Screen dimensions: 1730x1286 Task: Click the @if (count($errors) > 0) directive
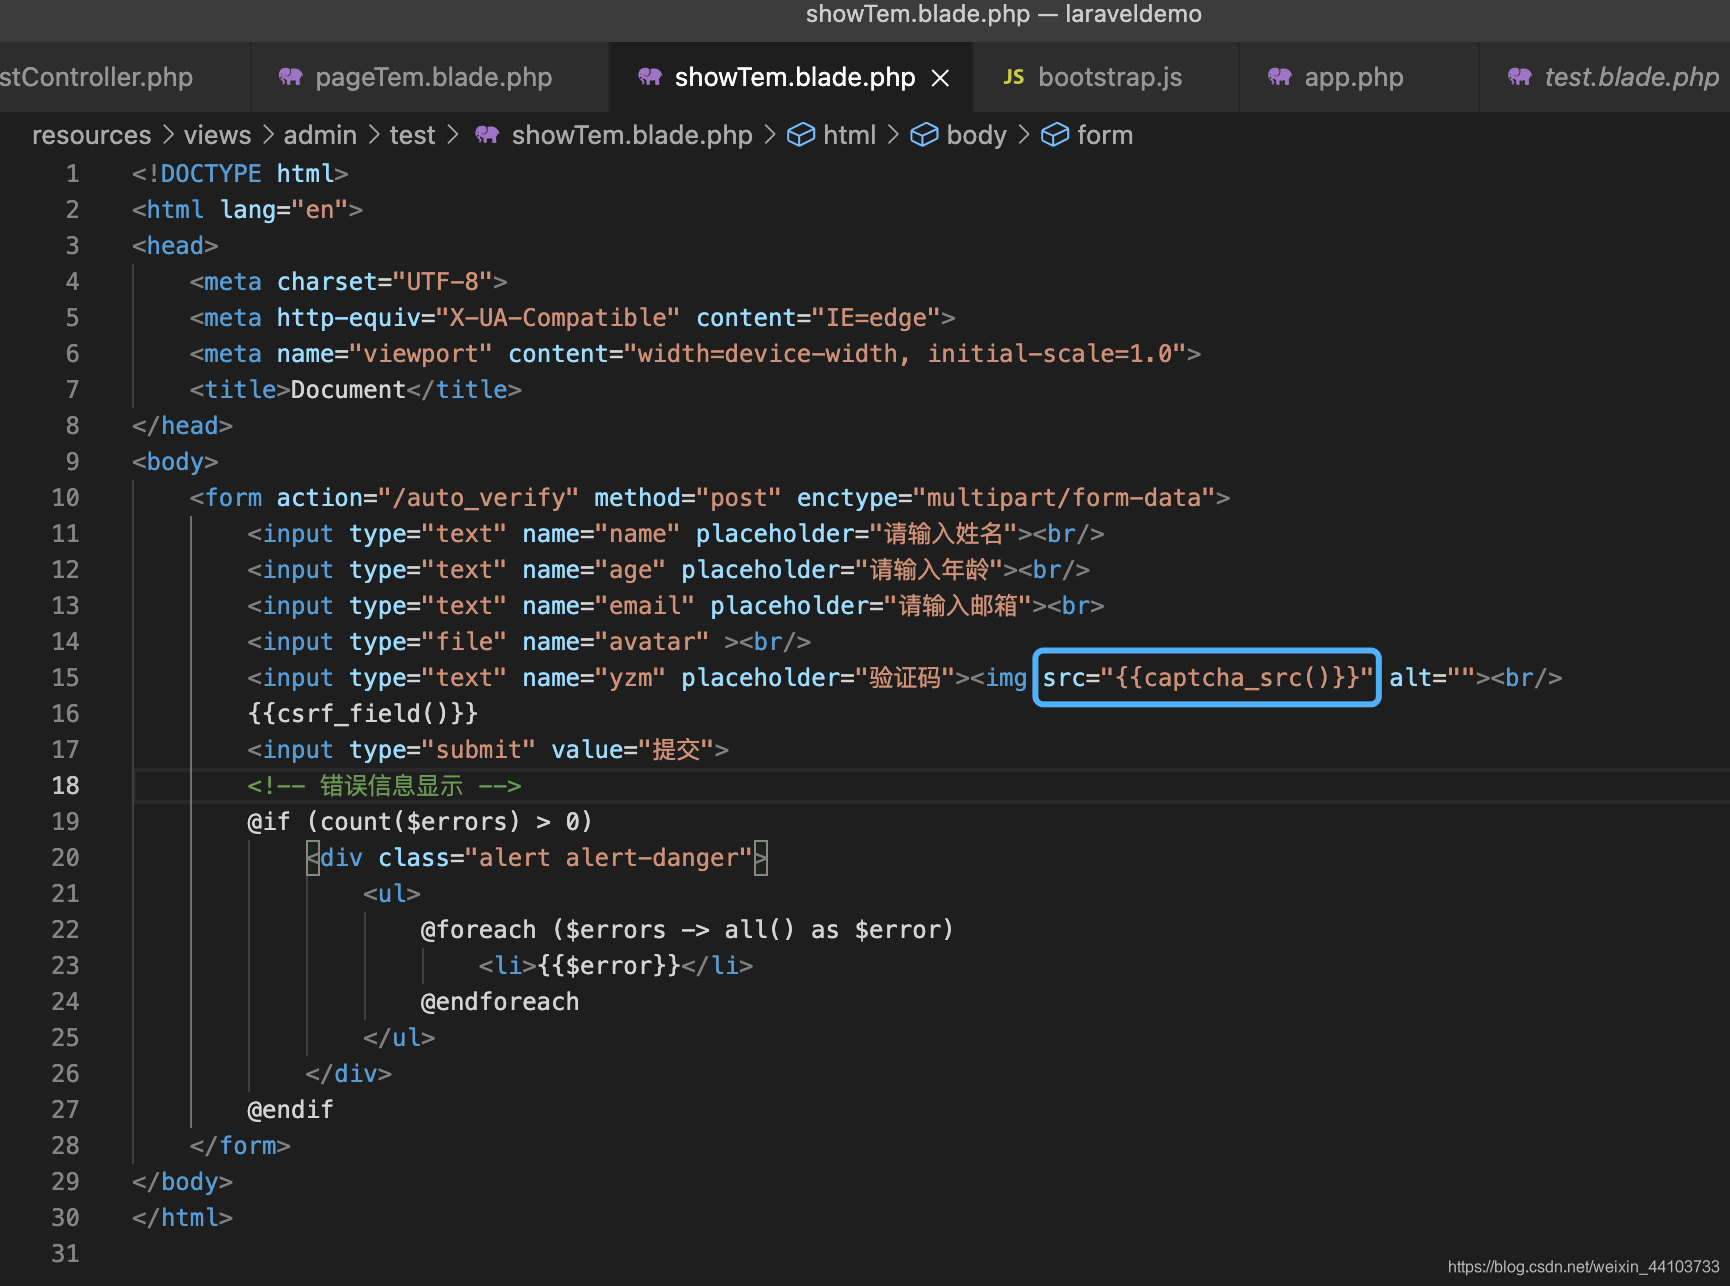click(421, 822)
